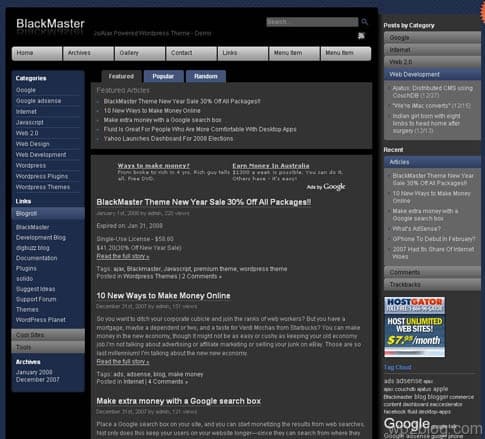Open the Ajatus Distributed CMS post
485x439 pixels.
tap(432, 92)
